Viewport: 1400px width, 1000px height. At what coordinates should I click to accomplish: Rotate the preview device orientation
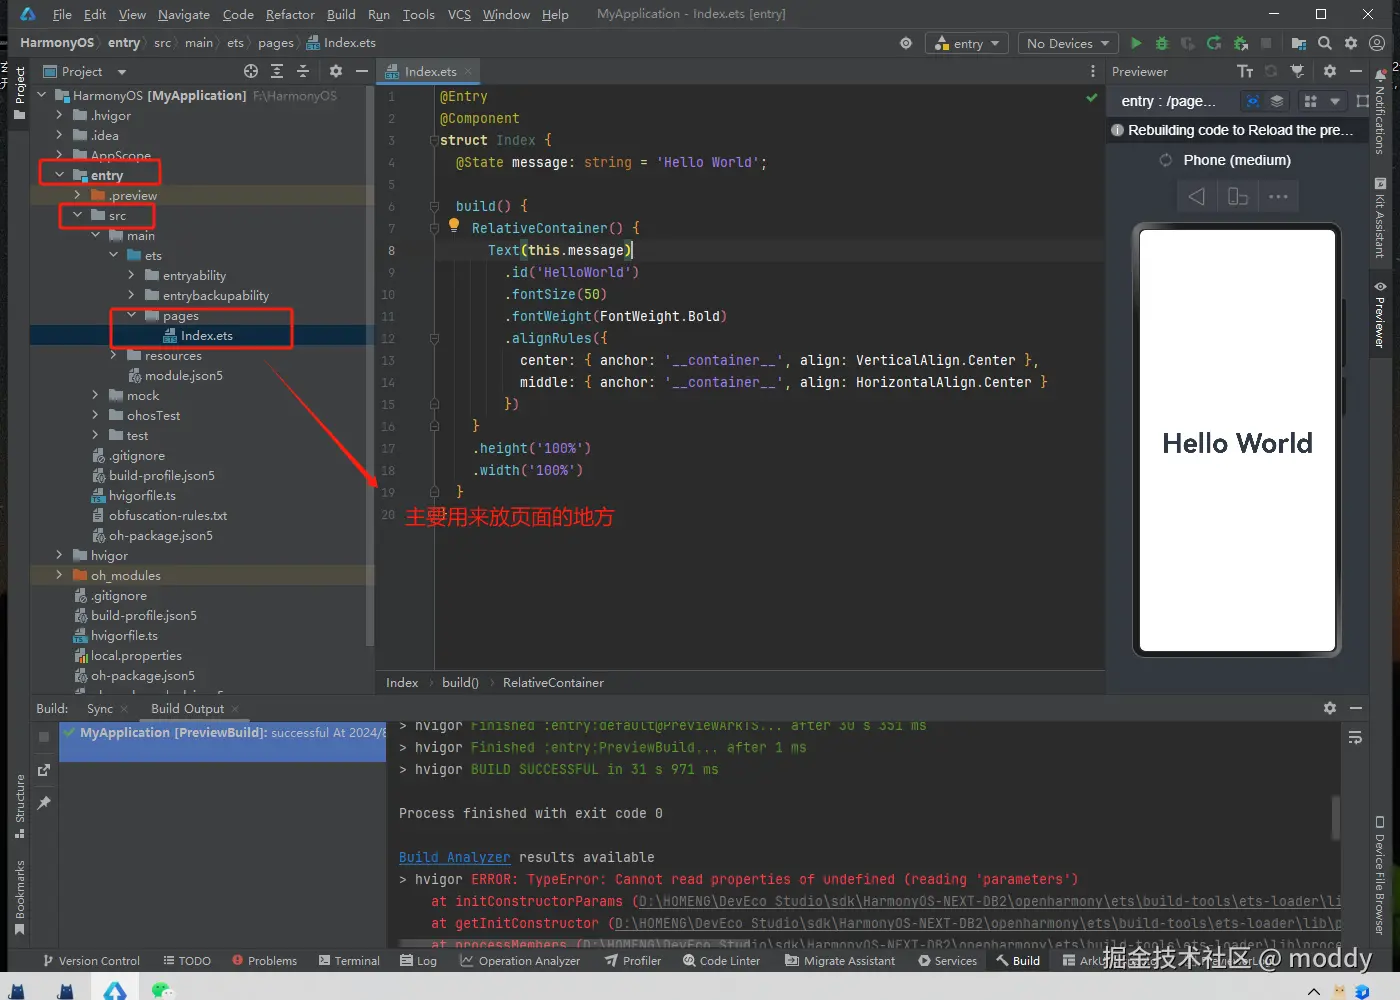tap(1237, 197)
